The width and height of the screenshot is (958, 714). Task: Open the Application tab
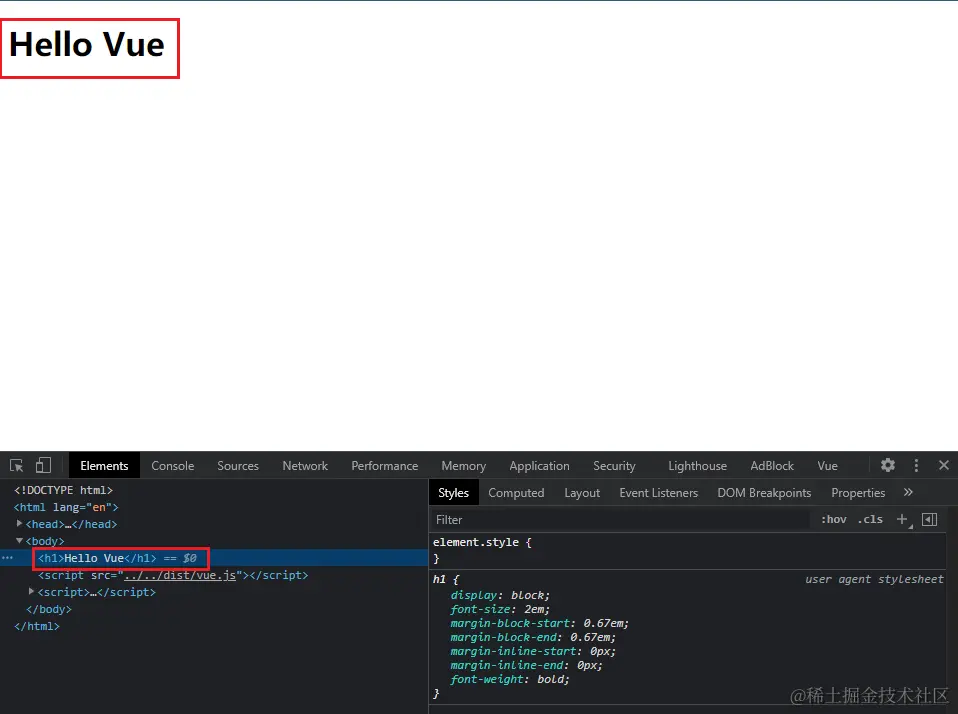click(539, 465)
